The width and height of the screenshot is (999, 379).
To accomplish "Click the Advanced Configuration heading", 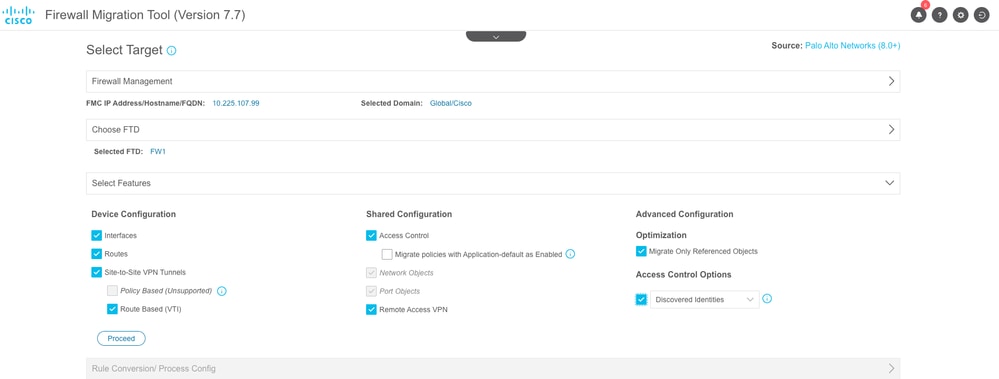I will coord(684,214).
